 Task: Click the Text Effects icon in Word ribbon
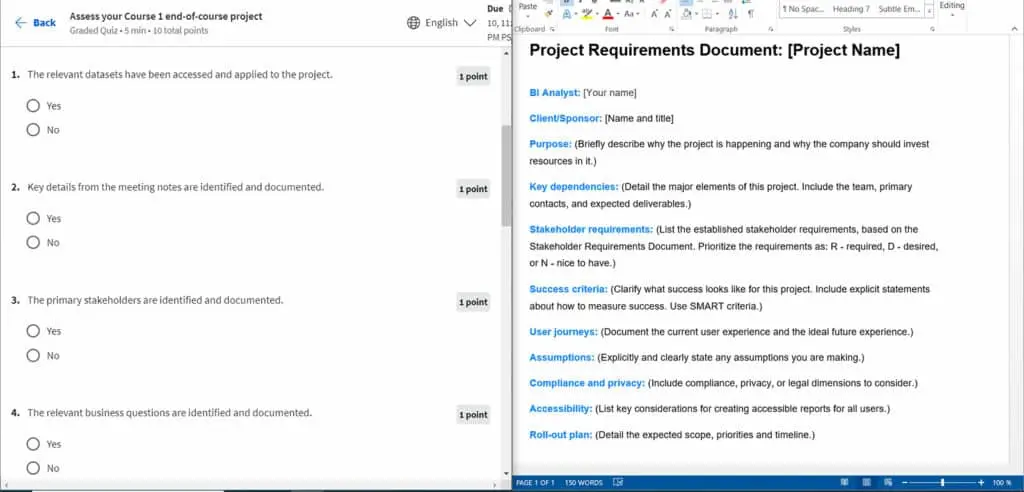coord(567,14)
